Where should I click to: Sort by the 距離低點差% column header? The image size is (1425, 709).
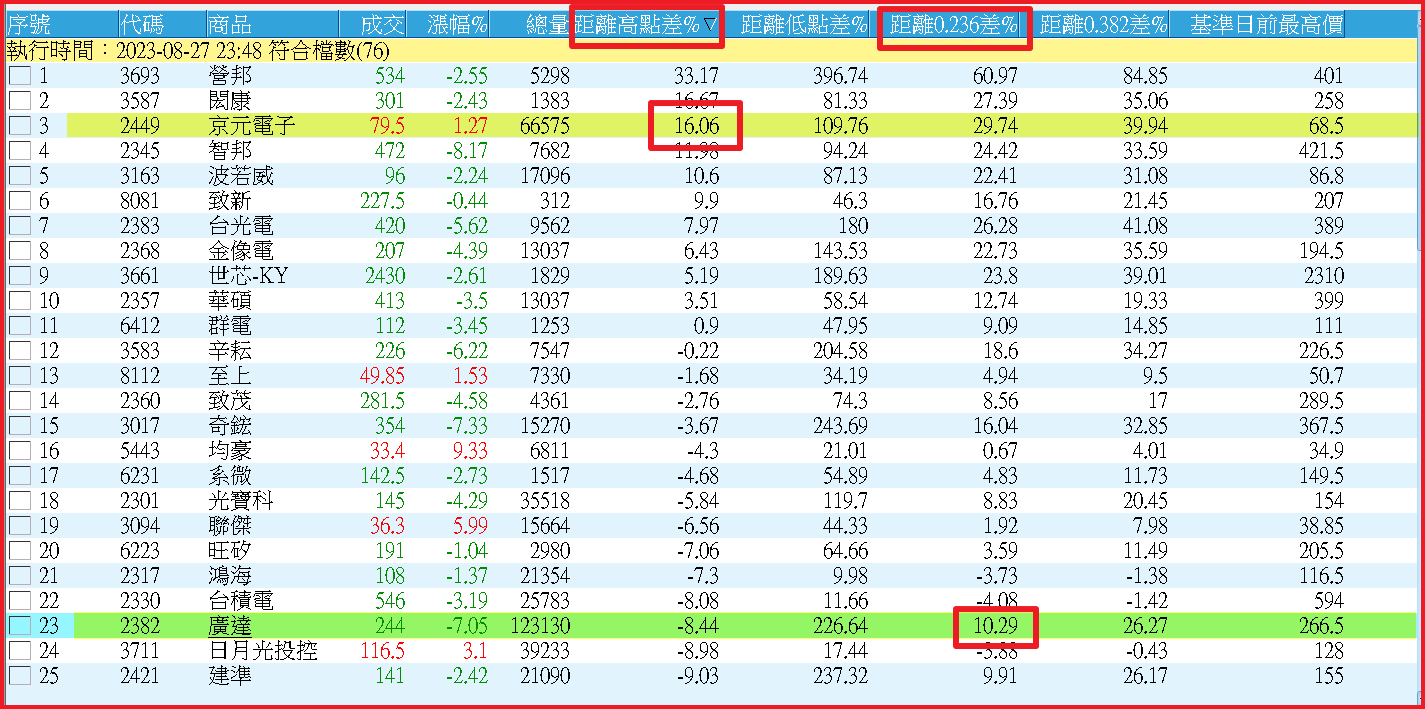click(804, 26)
